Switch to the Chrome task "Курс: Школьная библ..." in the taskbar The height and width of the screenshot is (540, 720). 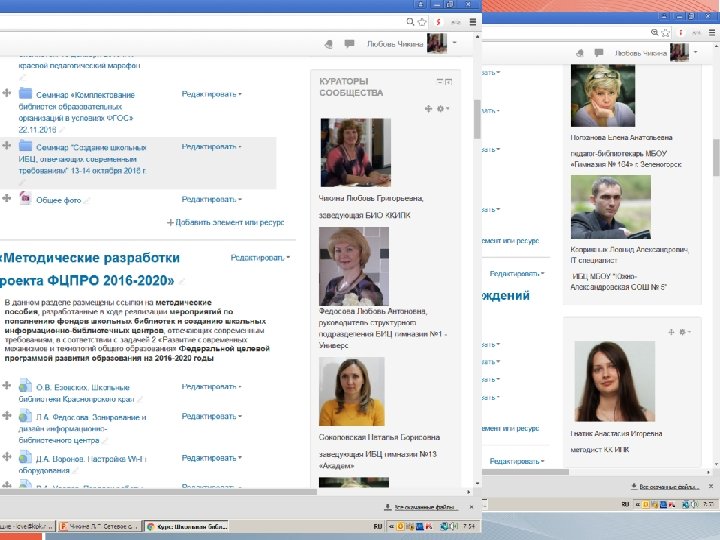(187, 526)
